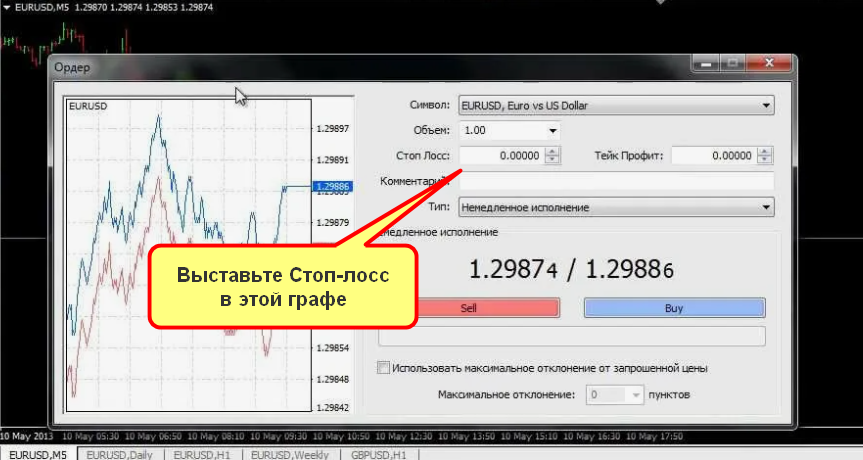This screenshot has width=863, height=460.
Task: Switch to the EURUSD,M5 chart tab
Action: 38,454
